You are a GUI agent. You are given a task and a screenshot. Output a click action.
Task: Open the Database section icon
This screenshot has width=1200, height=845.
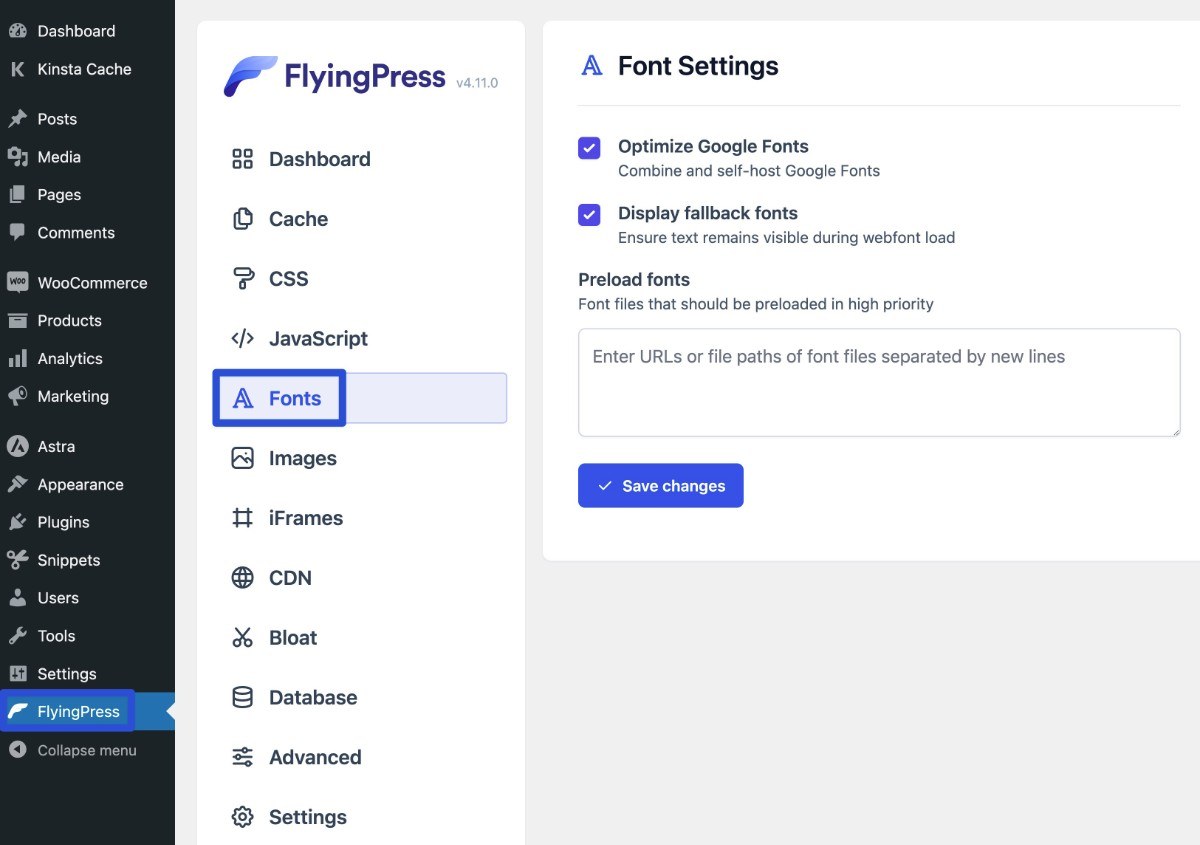click(242, 697)
